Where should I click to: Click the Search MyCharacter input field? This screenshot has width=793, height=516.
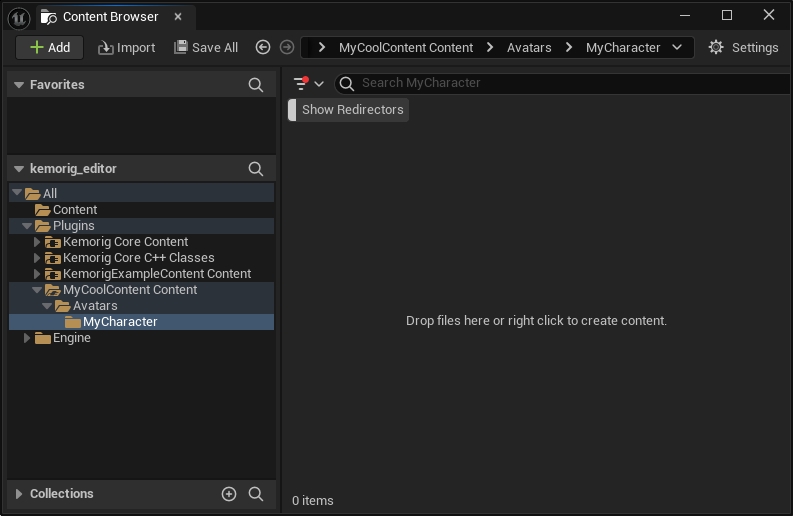[560, 83]
